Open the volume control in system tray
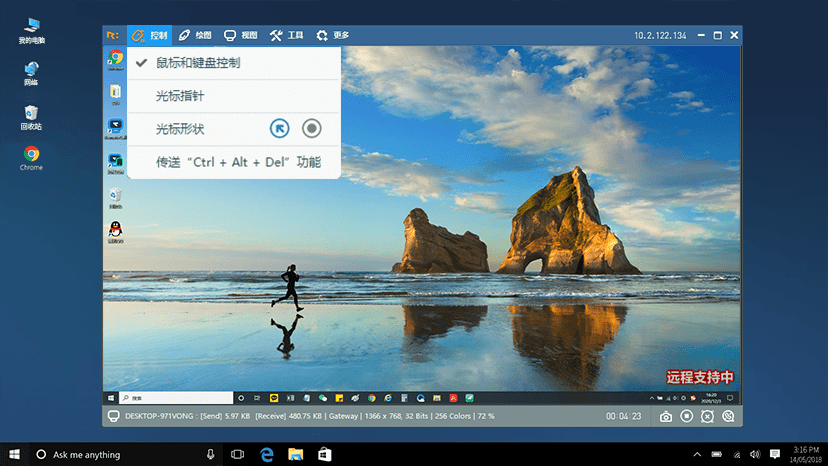 [x=755, y=454]
